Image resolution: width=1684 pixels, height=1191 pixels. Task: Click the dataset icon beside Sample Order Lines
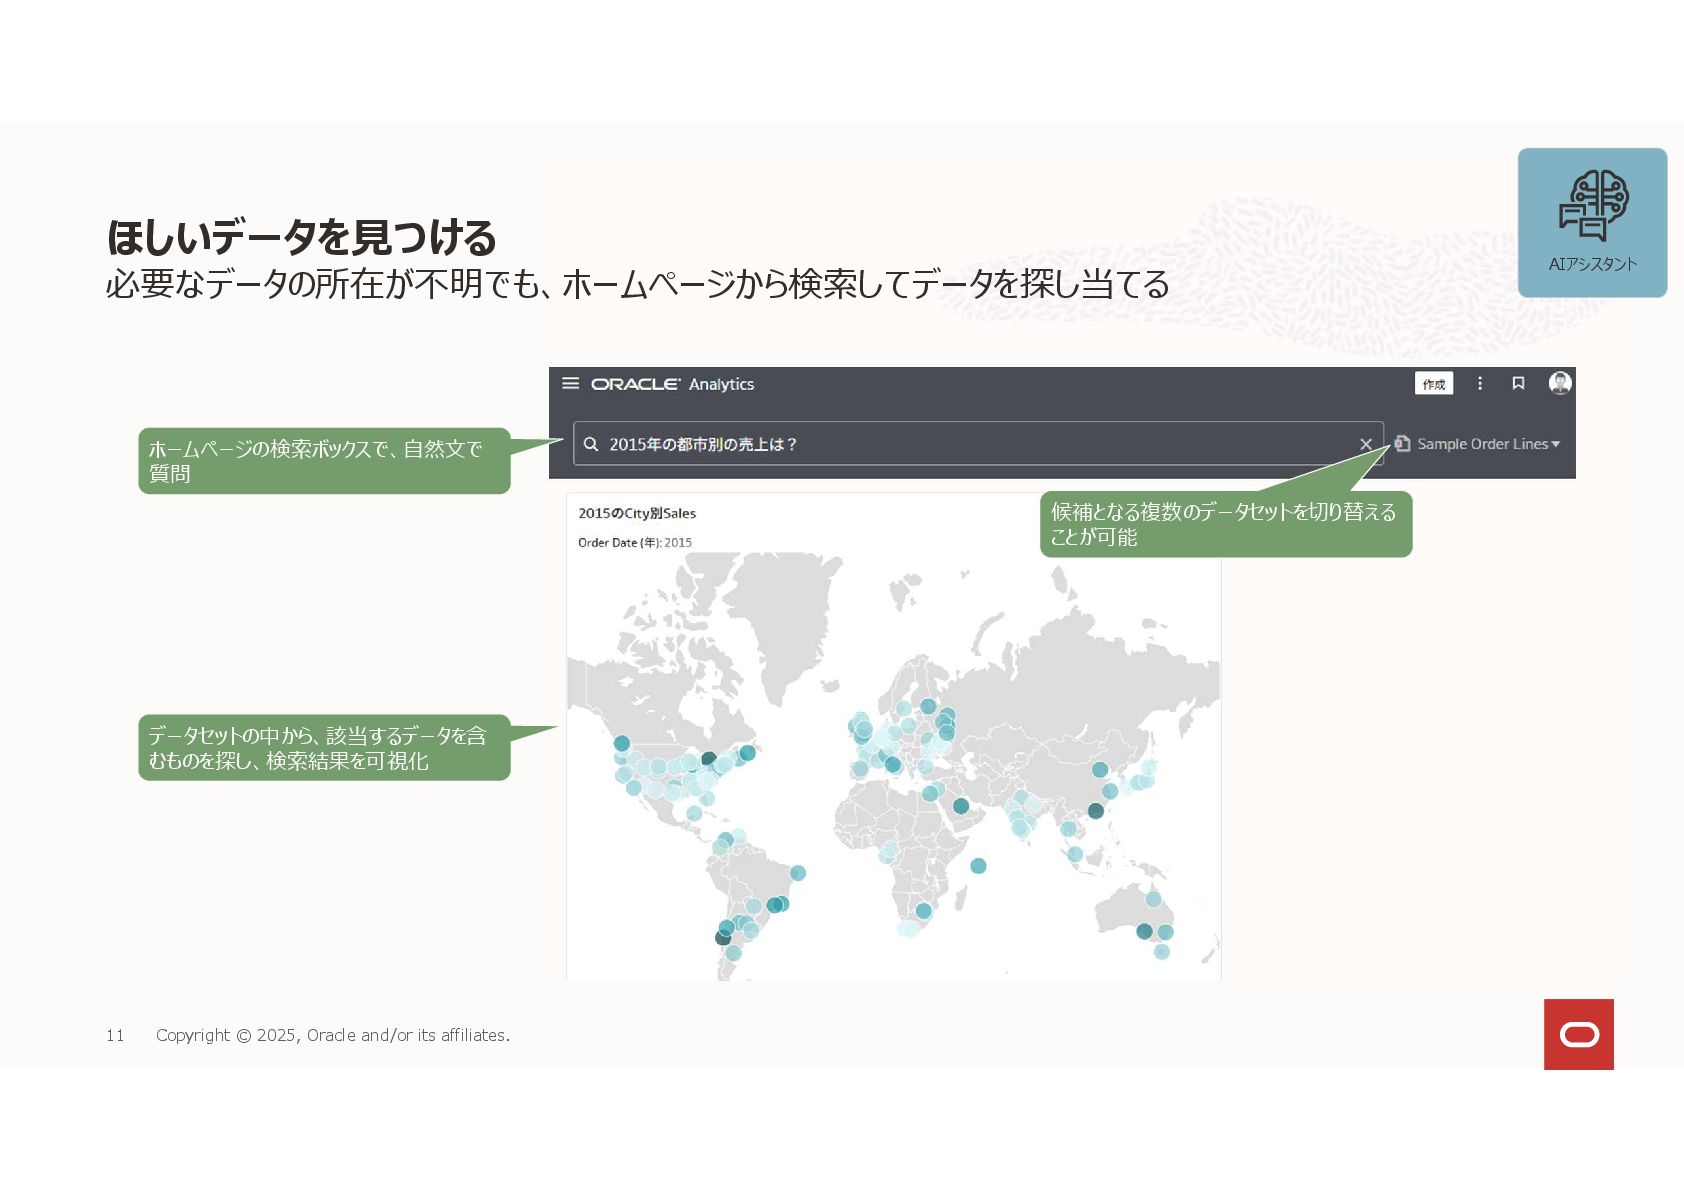pos(1402,443)
